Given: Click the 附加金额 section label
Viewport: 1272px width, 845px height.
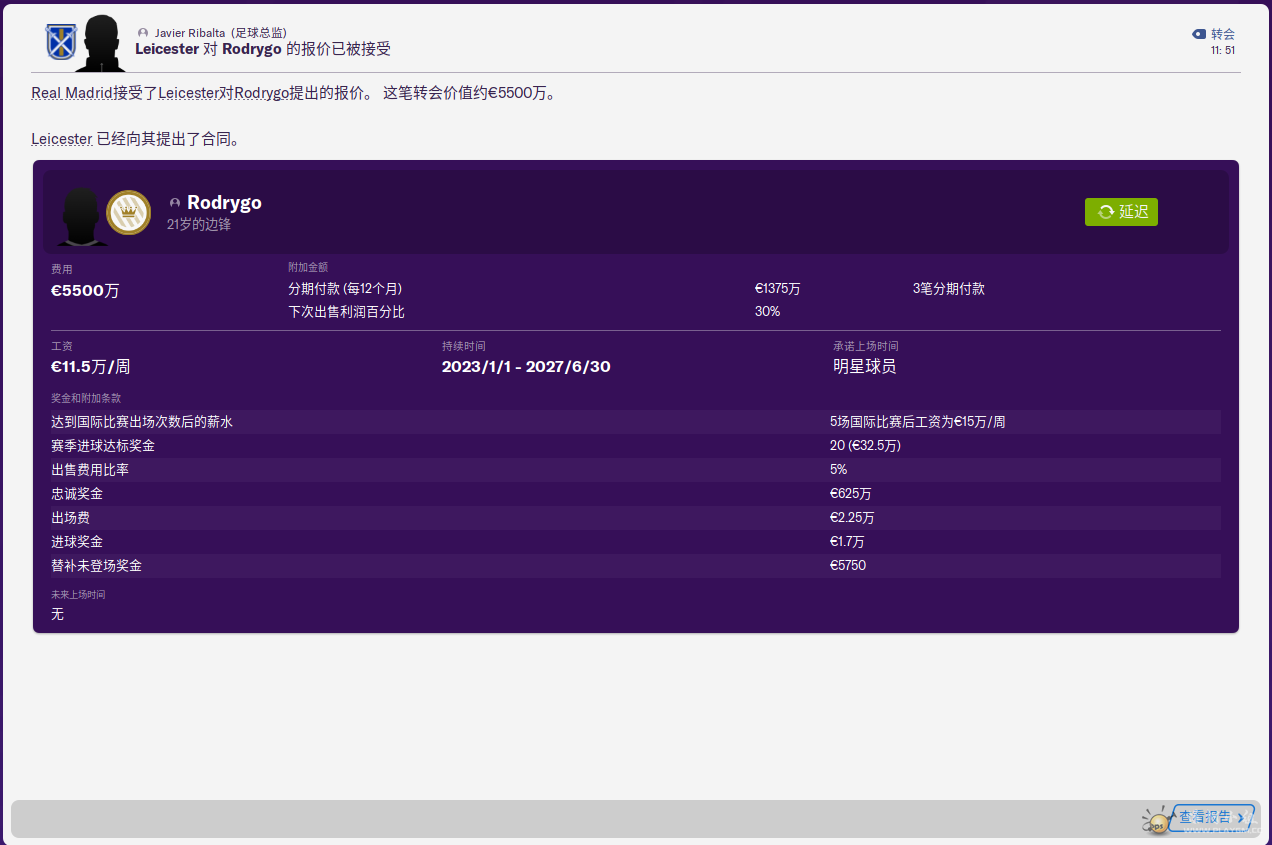Looking at the screenshot, I should (x=308, y=267).
